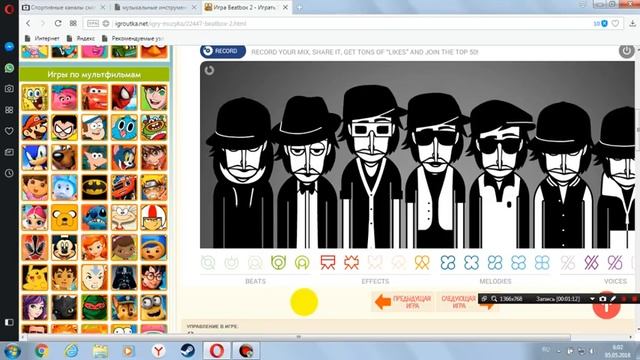640x360 pixels.
Task: Select the second green beat icon
Action: [x=302, y=262]
